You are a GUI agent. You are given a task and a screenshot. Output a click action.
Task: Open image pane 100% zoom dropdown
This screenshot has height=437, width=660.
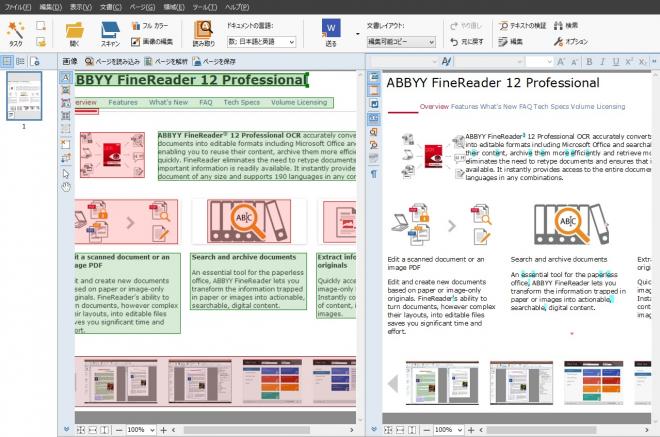click(x=141, y=430)
